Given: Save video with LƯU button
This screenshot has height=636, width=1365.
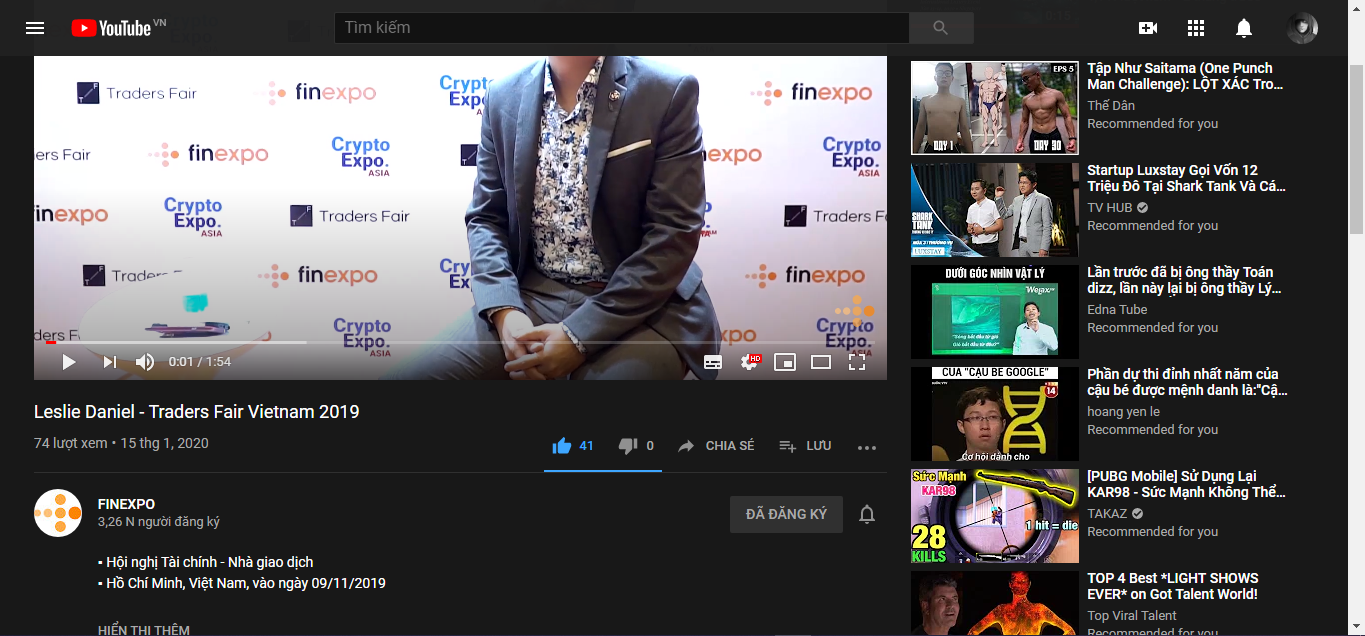Looking at the screenshot, I should [805, 446].
